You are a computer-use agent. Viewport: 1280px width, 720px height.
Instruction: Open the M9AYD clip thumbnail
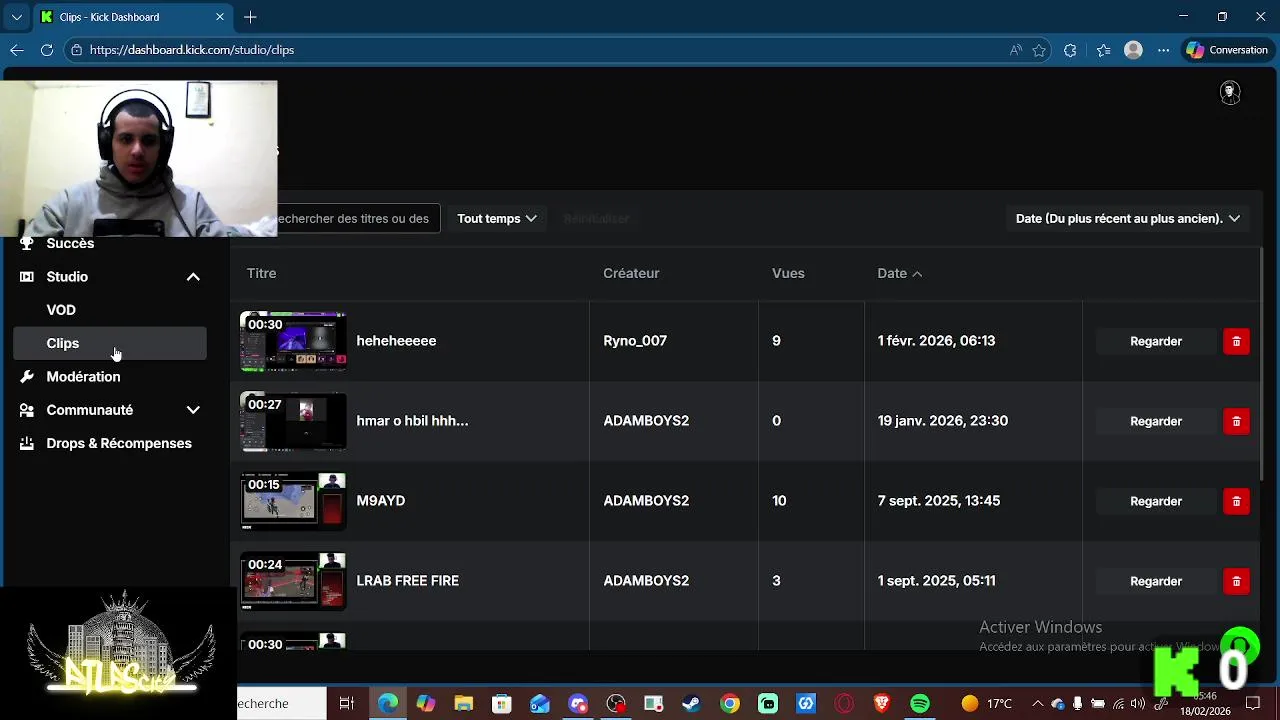click(x=293, y=501)
